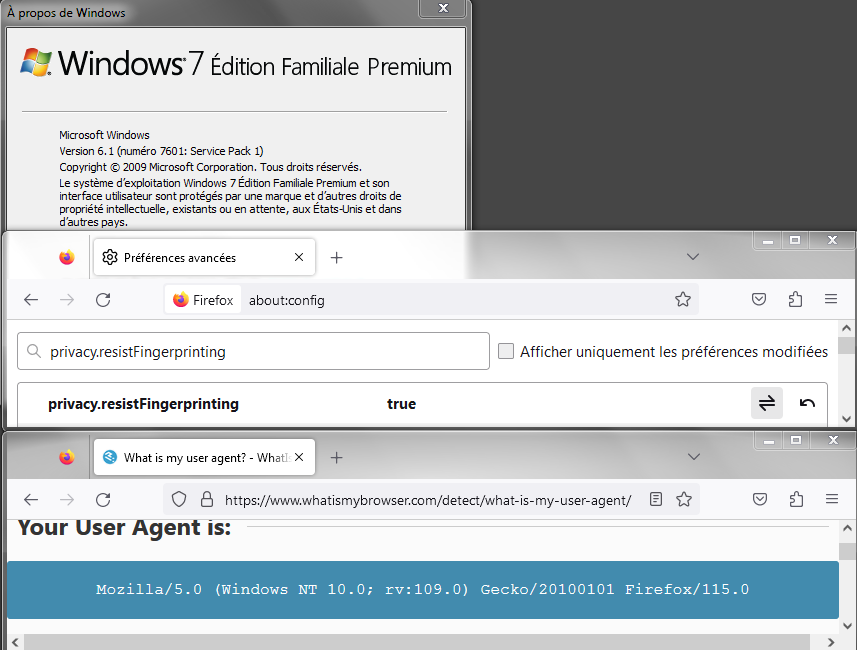This screenshot has width=857, height=650.
Task: Open the application menu in whatismybrowser window
Action: click(x=832, y=499)
